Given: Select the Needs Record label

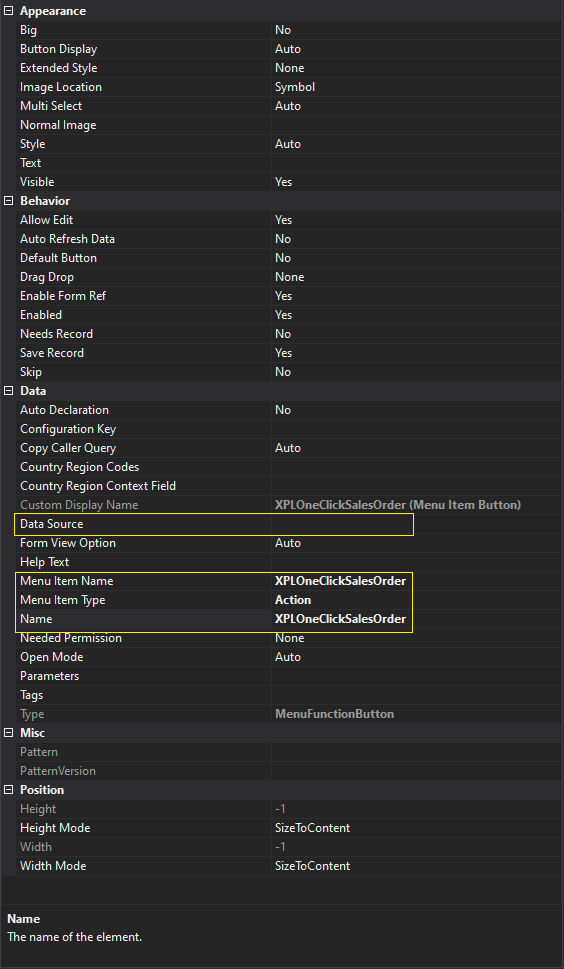Looking at the screenshot, I should tap(56, 334).
